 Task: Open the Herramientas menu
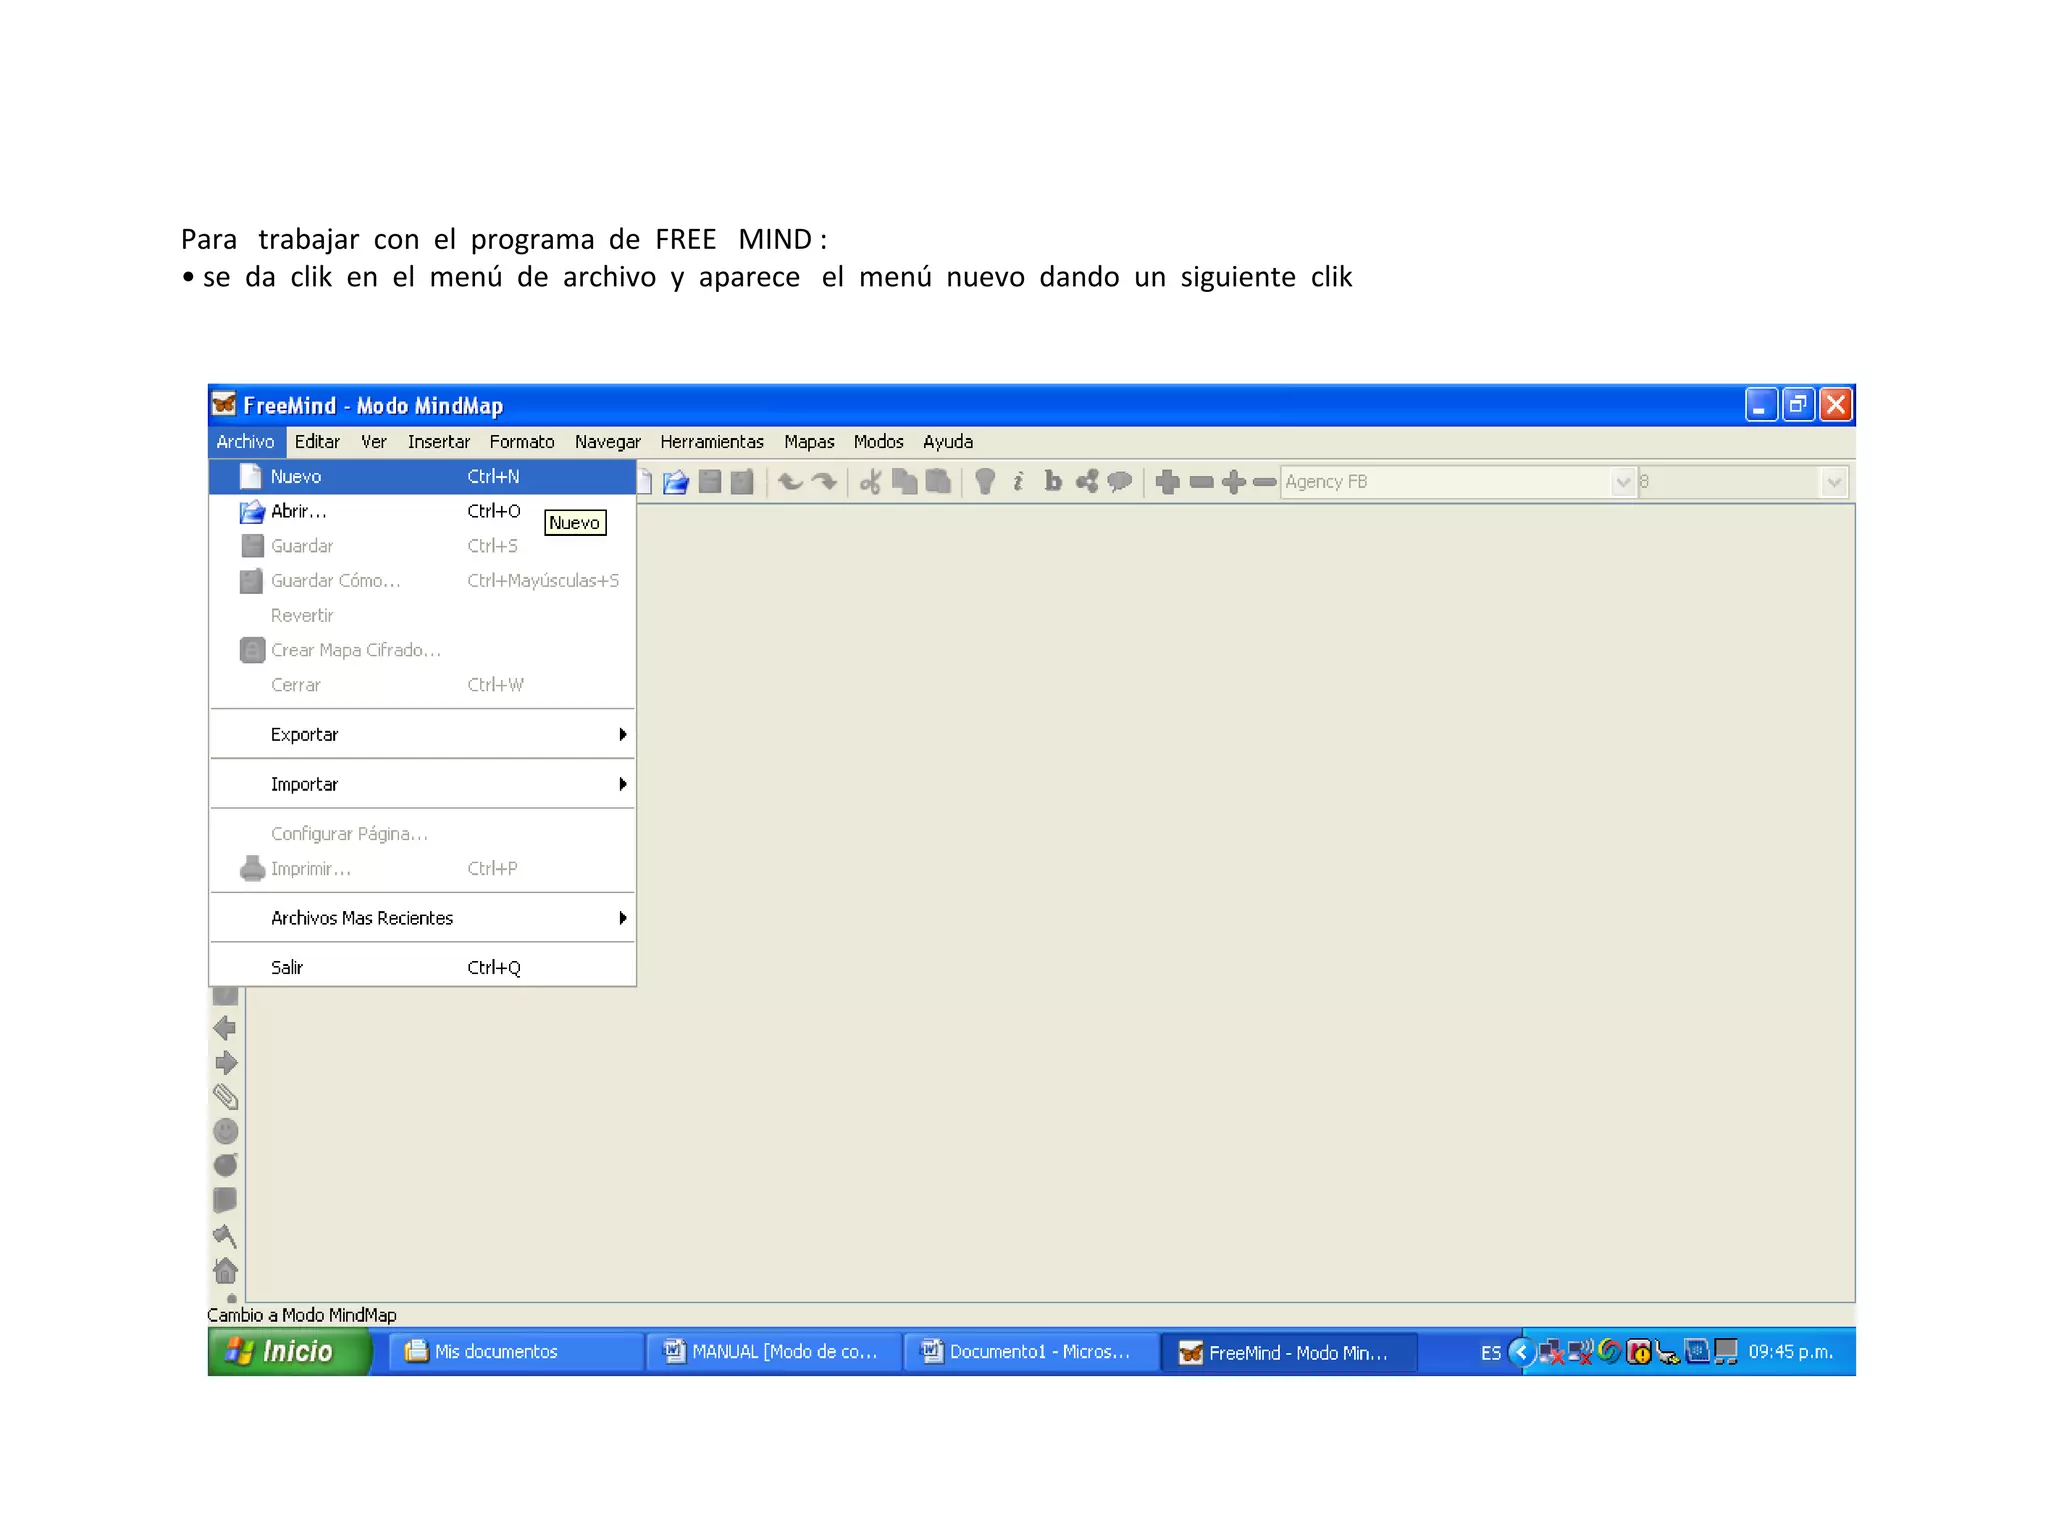[711, 442]
